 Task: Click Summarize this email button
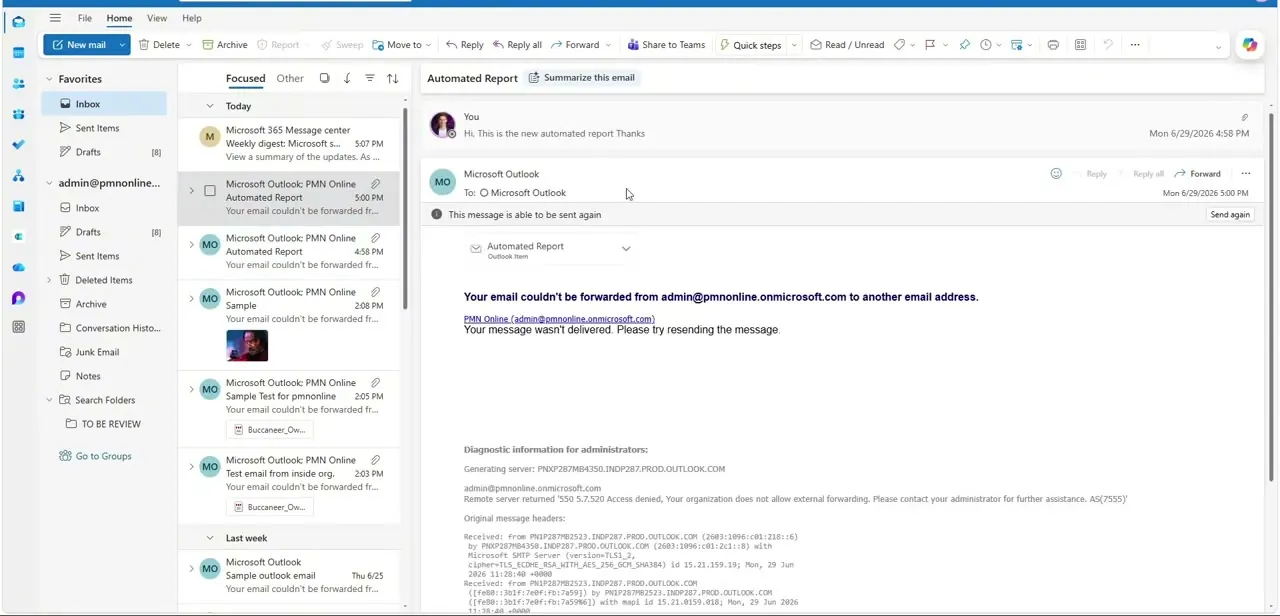click(582, 77)
